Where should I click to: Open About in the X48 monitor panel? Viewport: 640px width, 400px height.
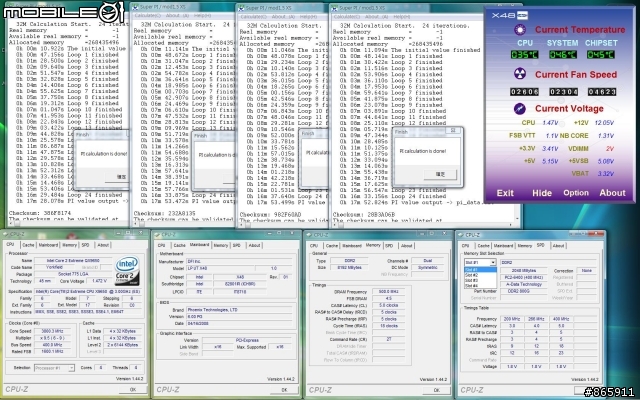(612, 193)
